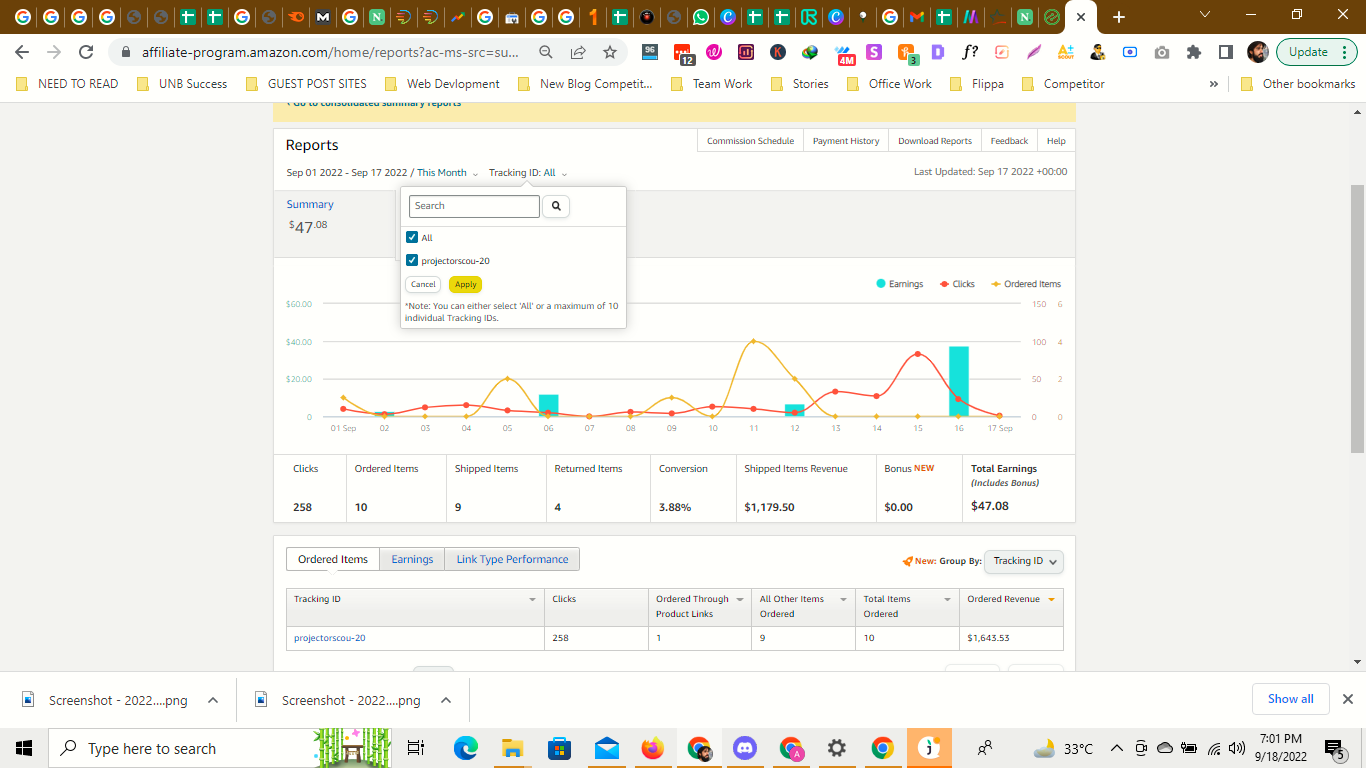Click the Feedback tab
Viewport: 1366px width, 768px height.
1009,141
